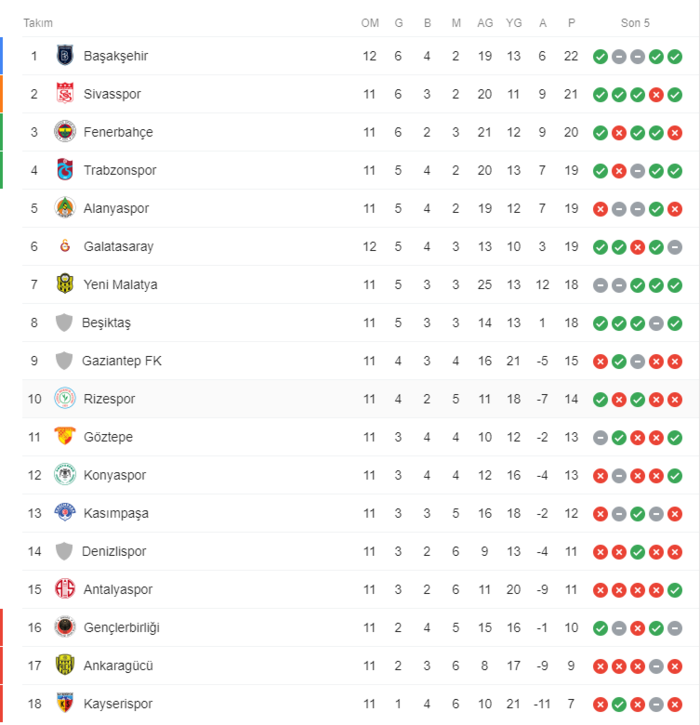Viewport: 700px width, 725px height.
Task: Click the Trabzonspor club logo
Action: pos(65,170)
